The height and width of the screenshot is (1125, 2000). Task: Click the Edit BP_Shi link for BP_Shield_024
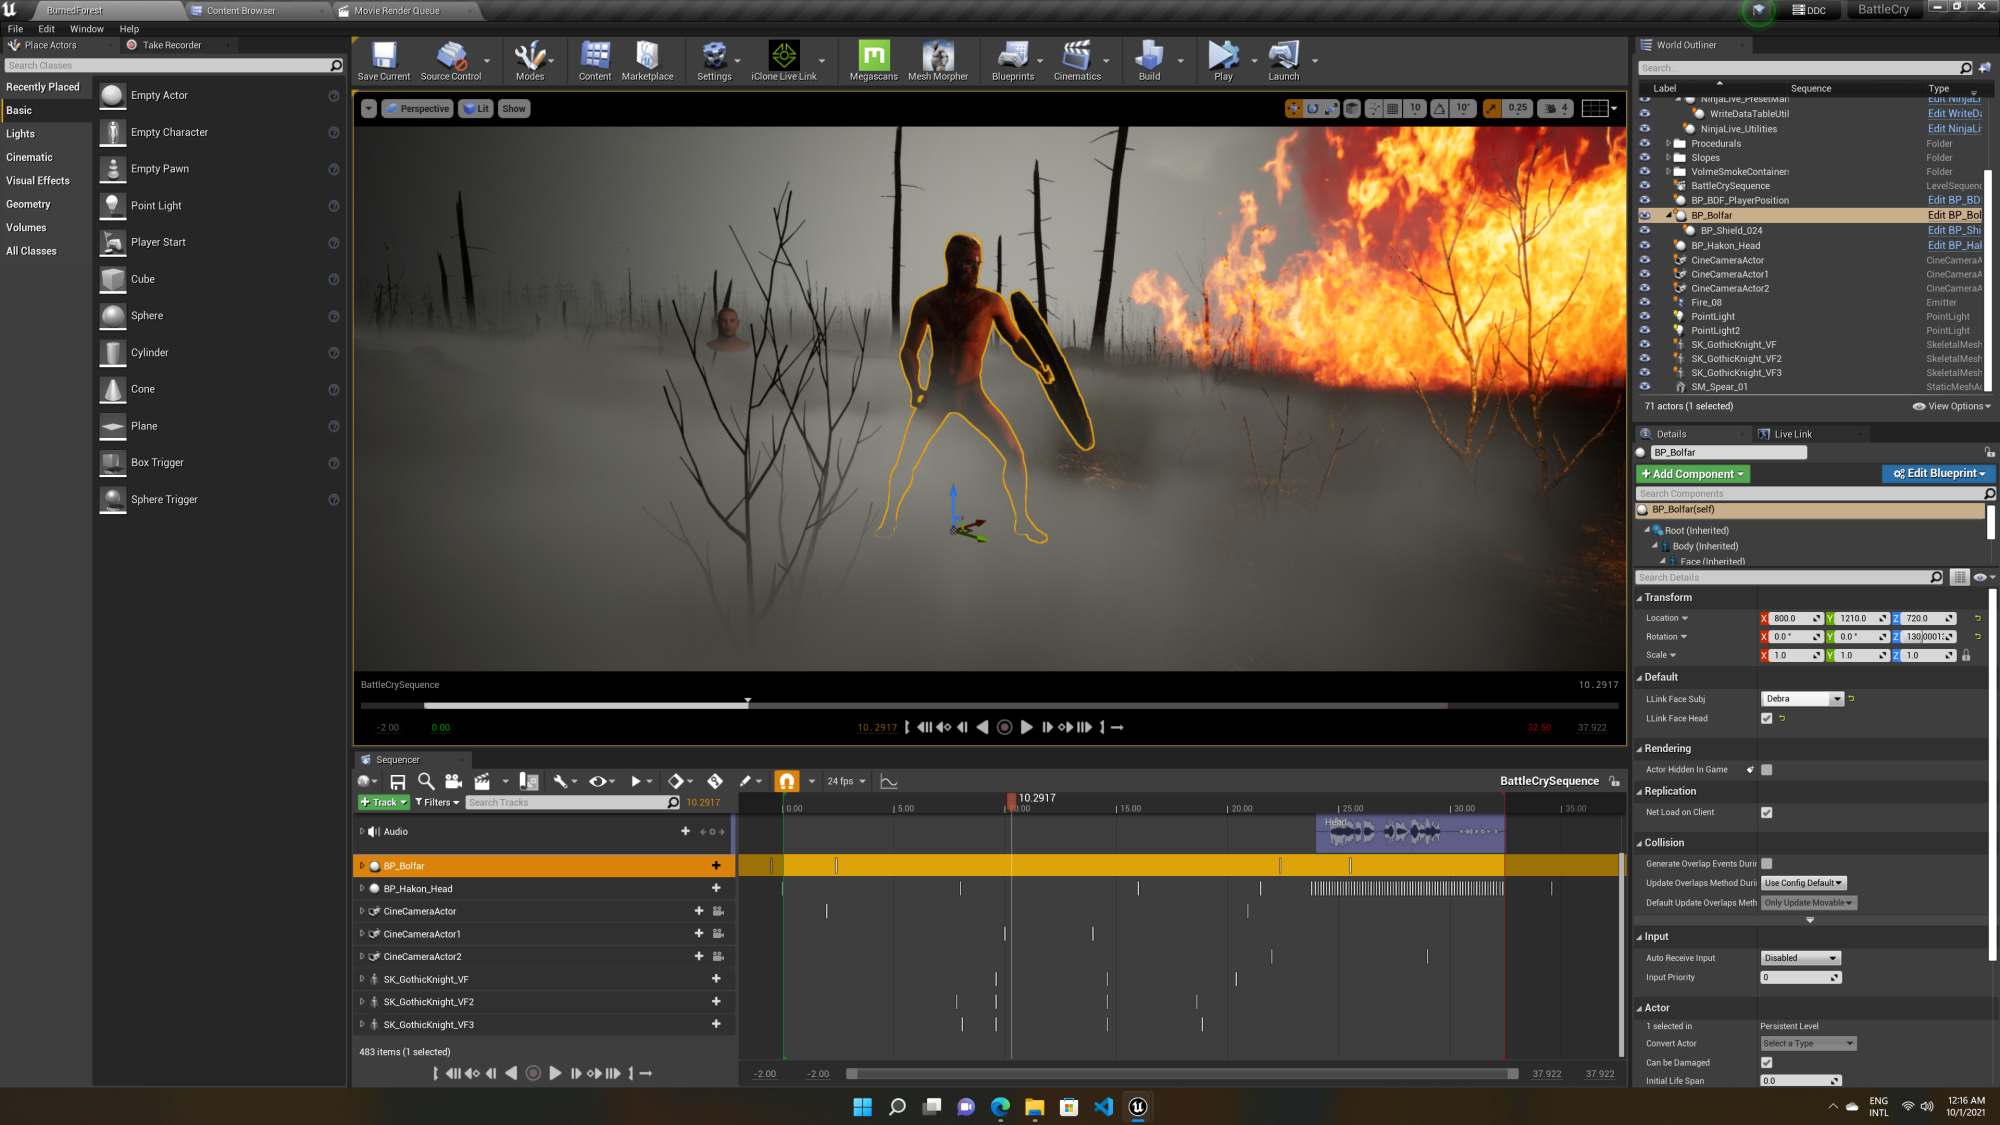tap(1954, 230)
